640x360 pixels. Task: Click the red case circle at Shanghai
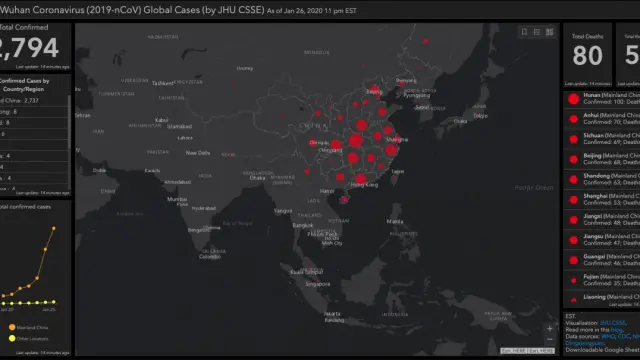pos(398,139)
